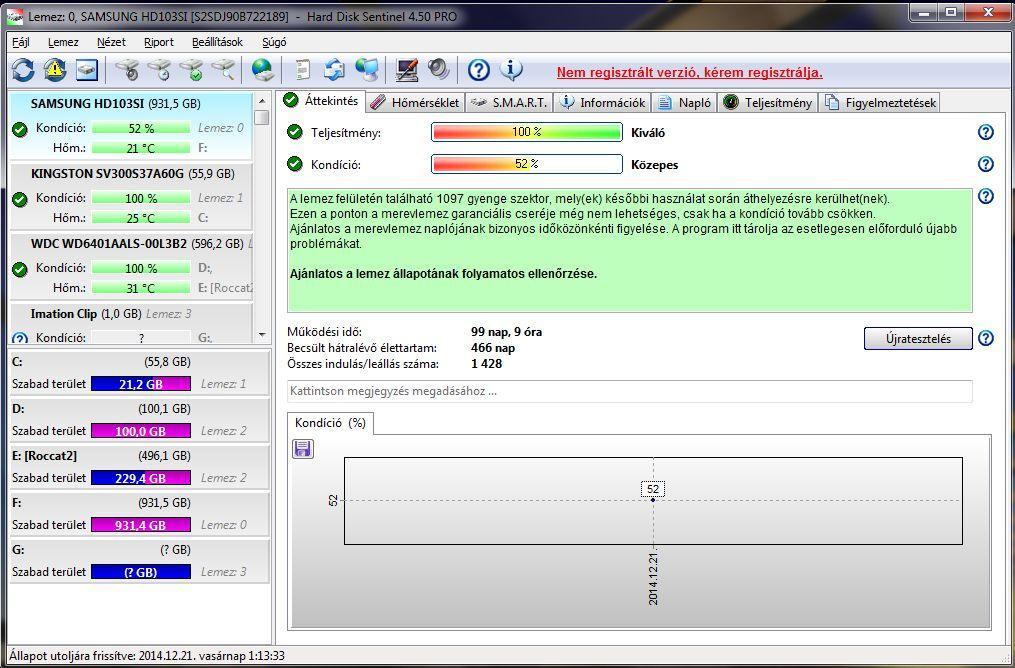The image size is (1015, 668).
Task: Open the text report document icon
Action: (x=302, y=70)
